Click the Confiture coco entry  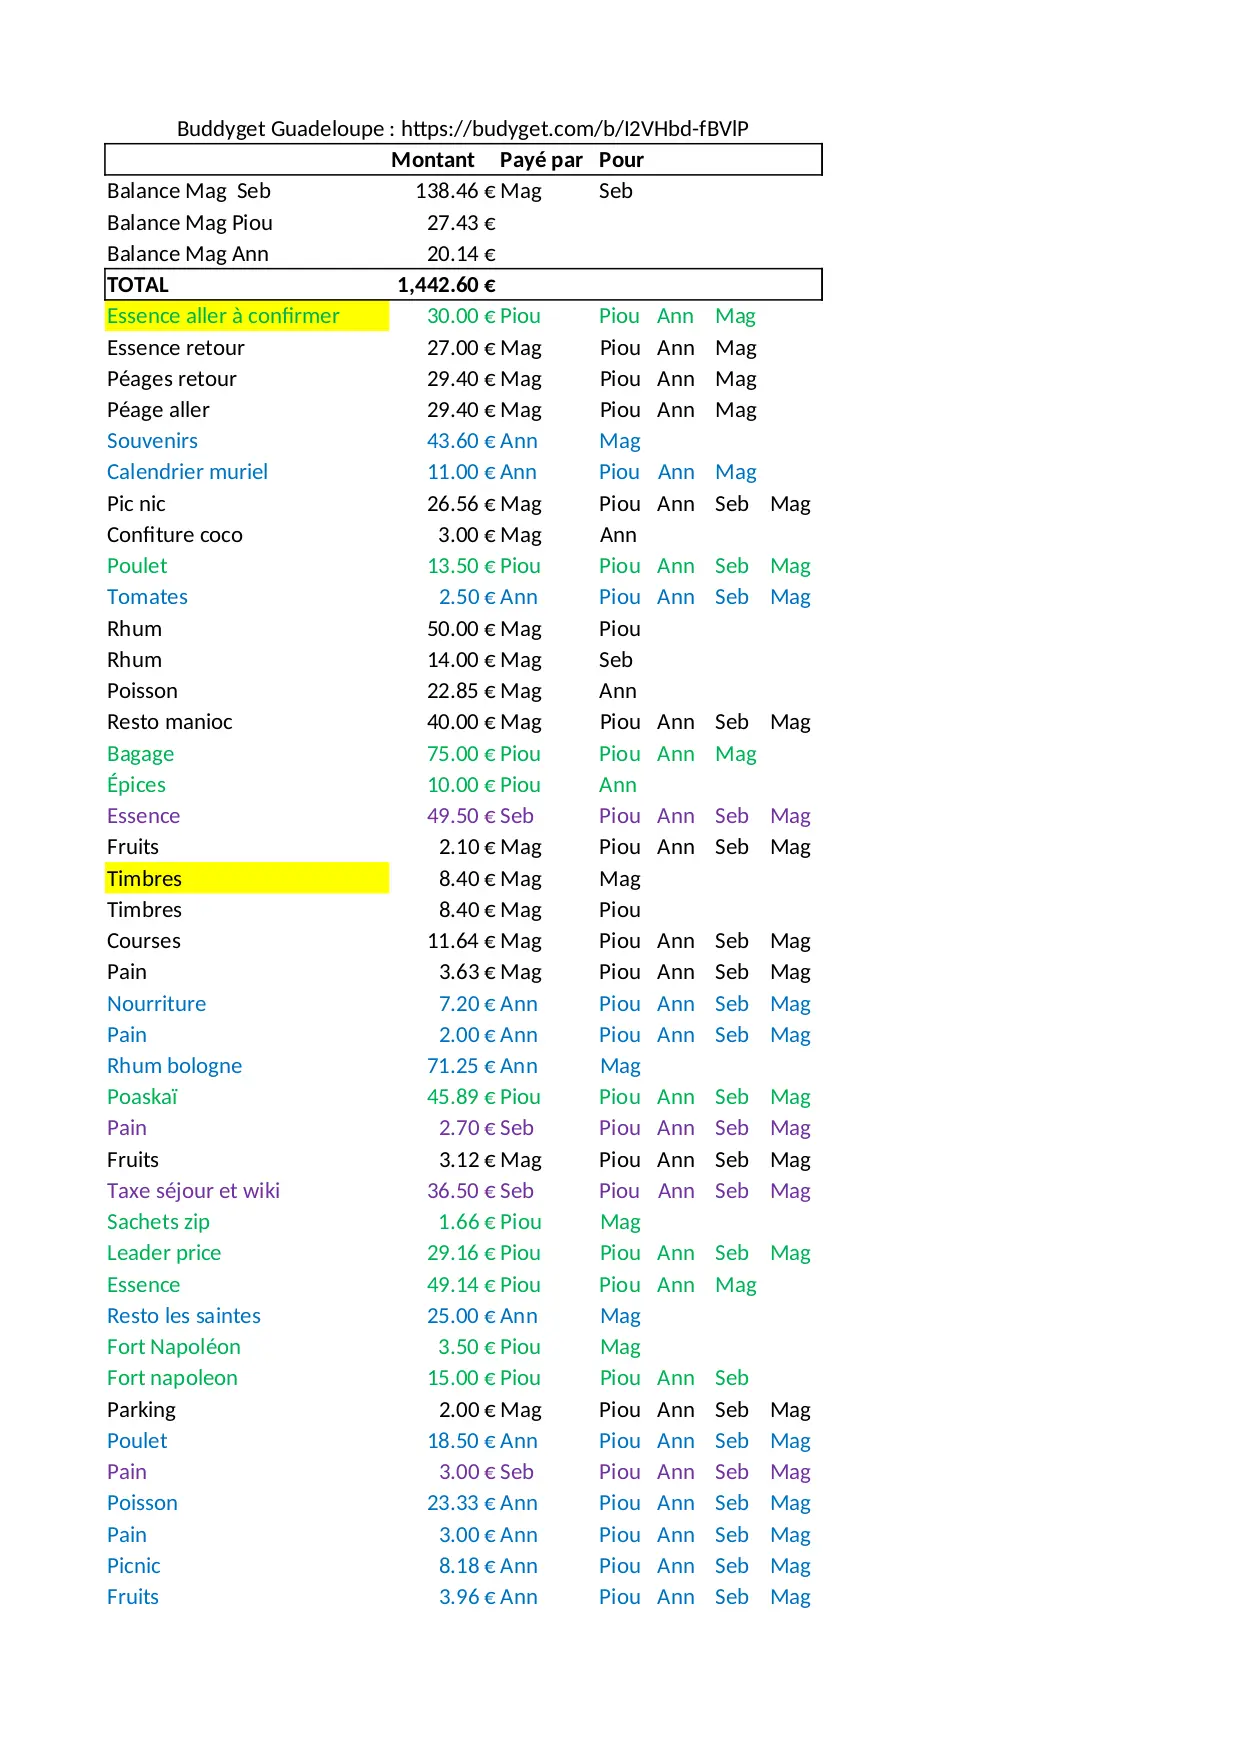pyautogui.click(x=174, y=535)
